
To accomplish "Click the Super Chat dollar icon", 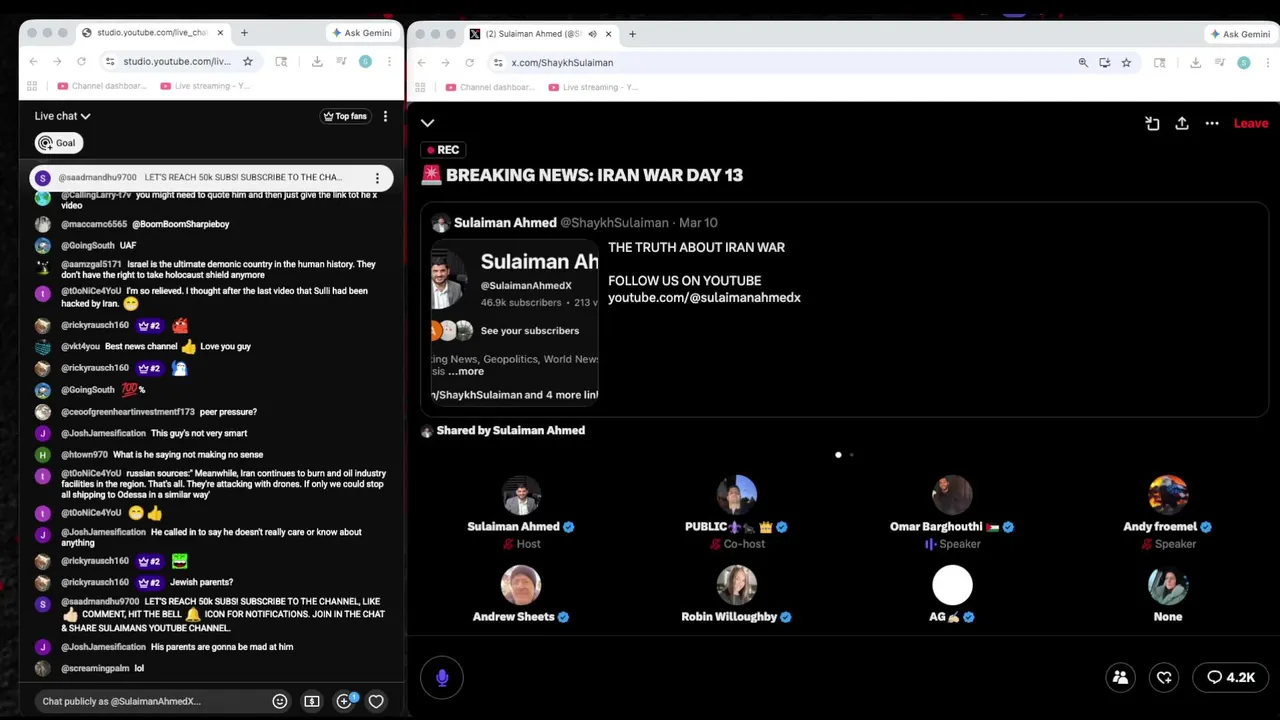I will (312, 701).
